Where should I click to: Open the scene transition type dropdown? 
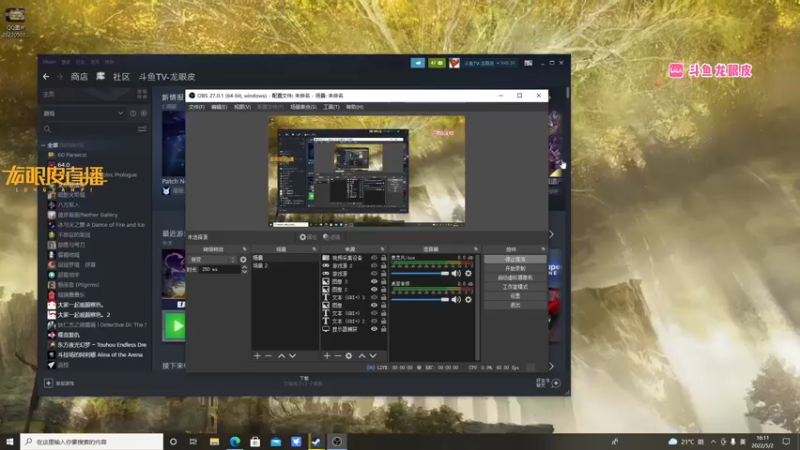point(213,260)
